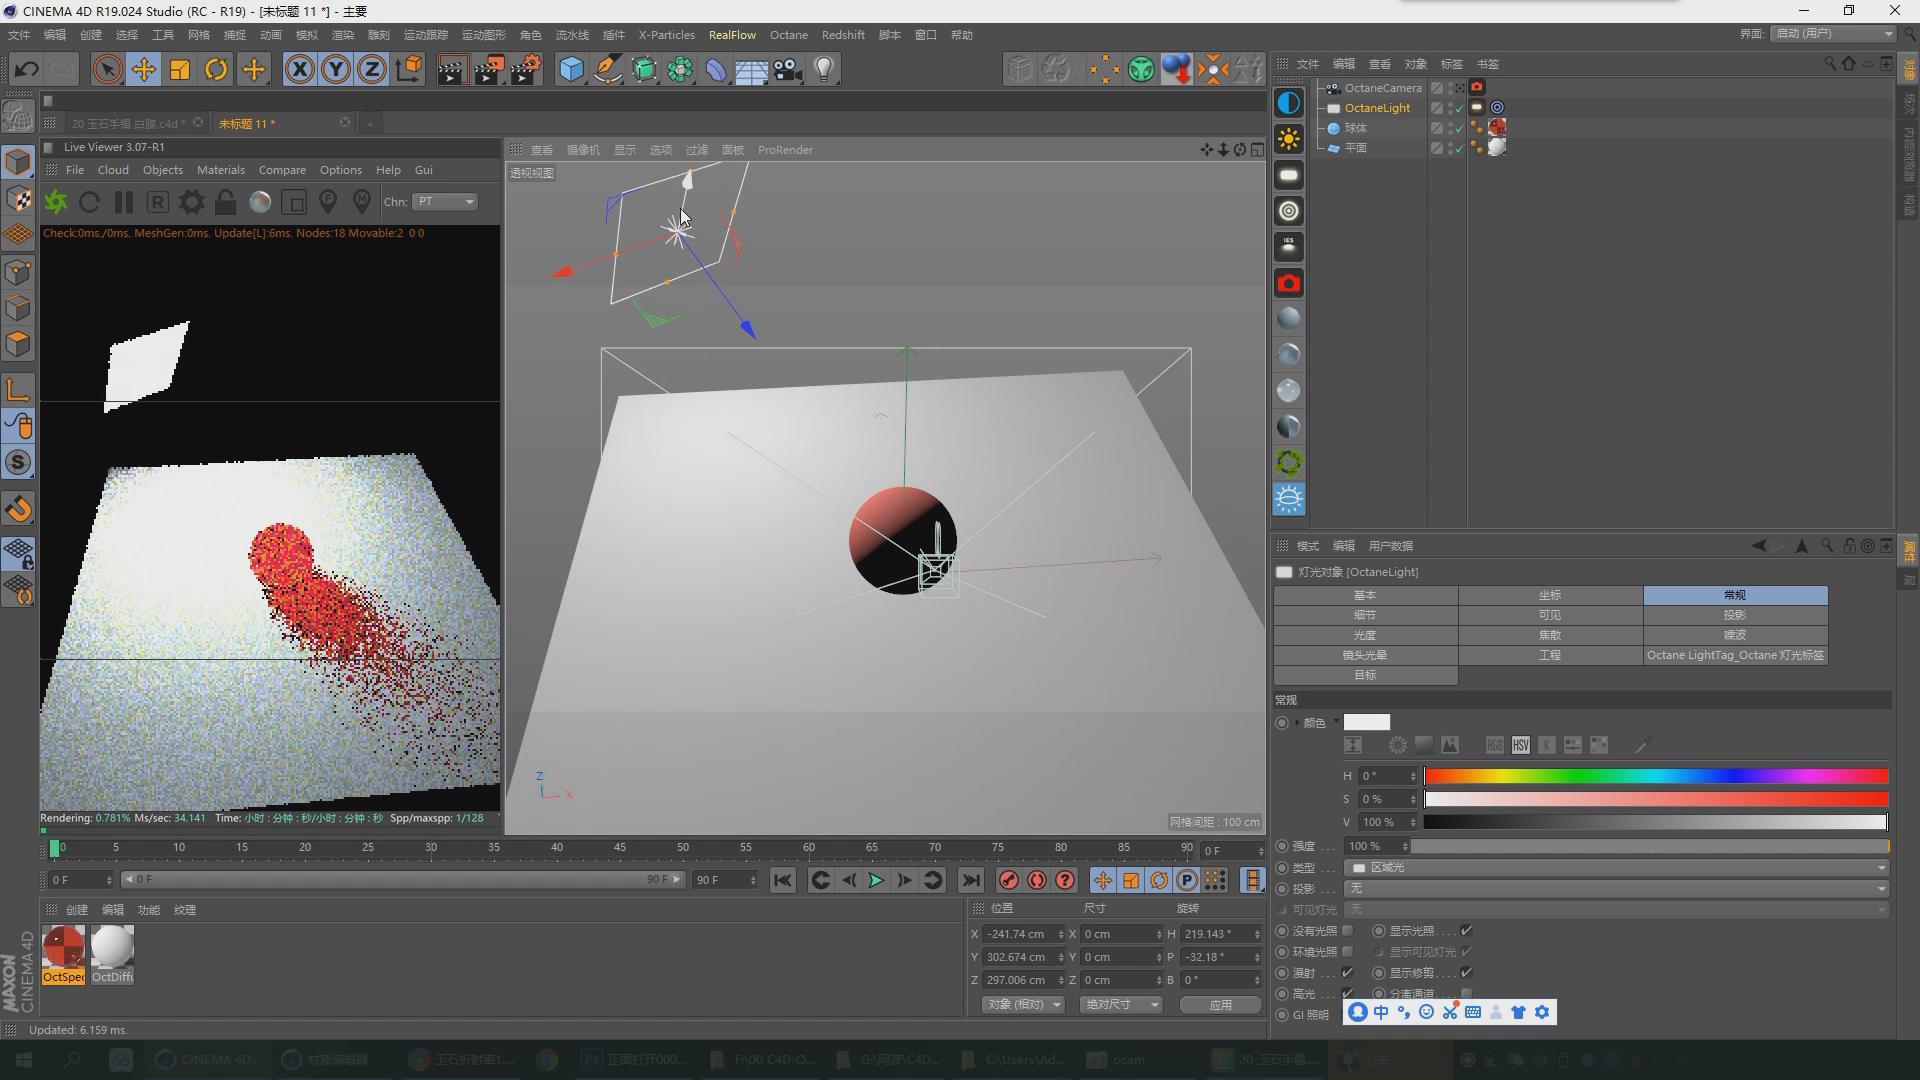This screenshot has height=1080, width=1920.
Task: Jump to the end of animation
Action: click(x=970, y=880)
